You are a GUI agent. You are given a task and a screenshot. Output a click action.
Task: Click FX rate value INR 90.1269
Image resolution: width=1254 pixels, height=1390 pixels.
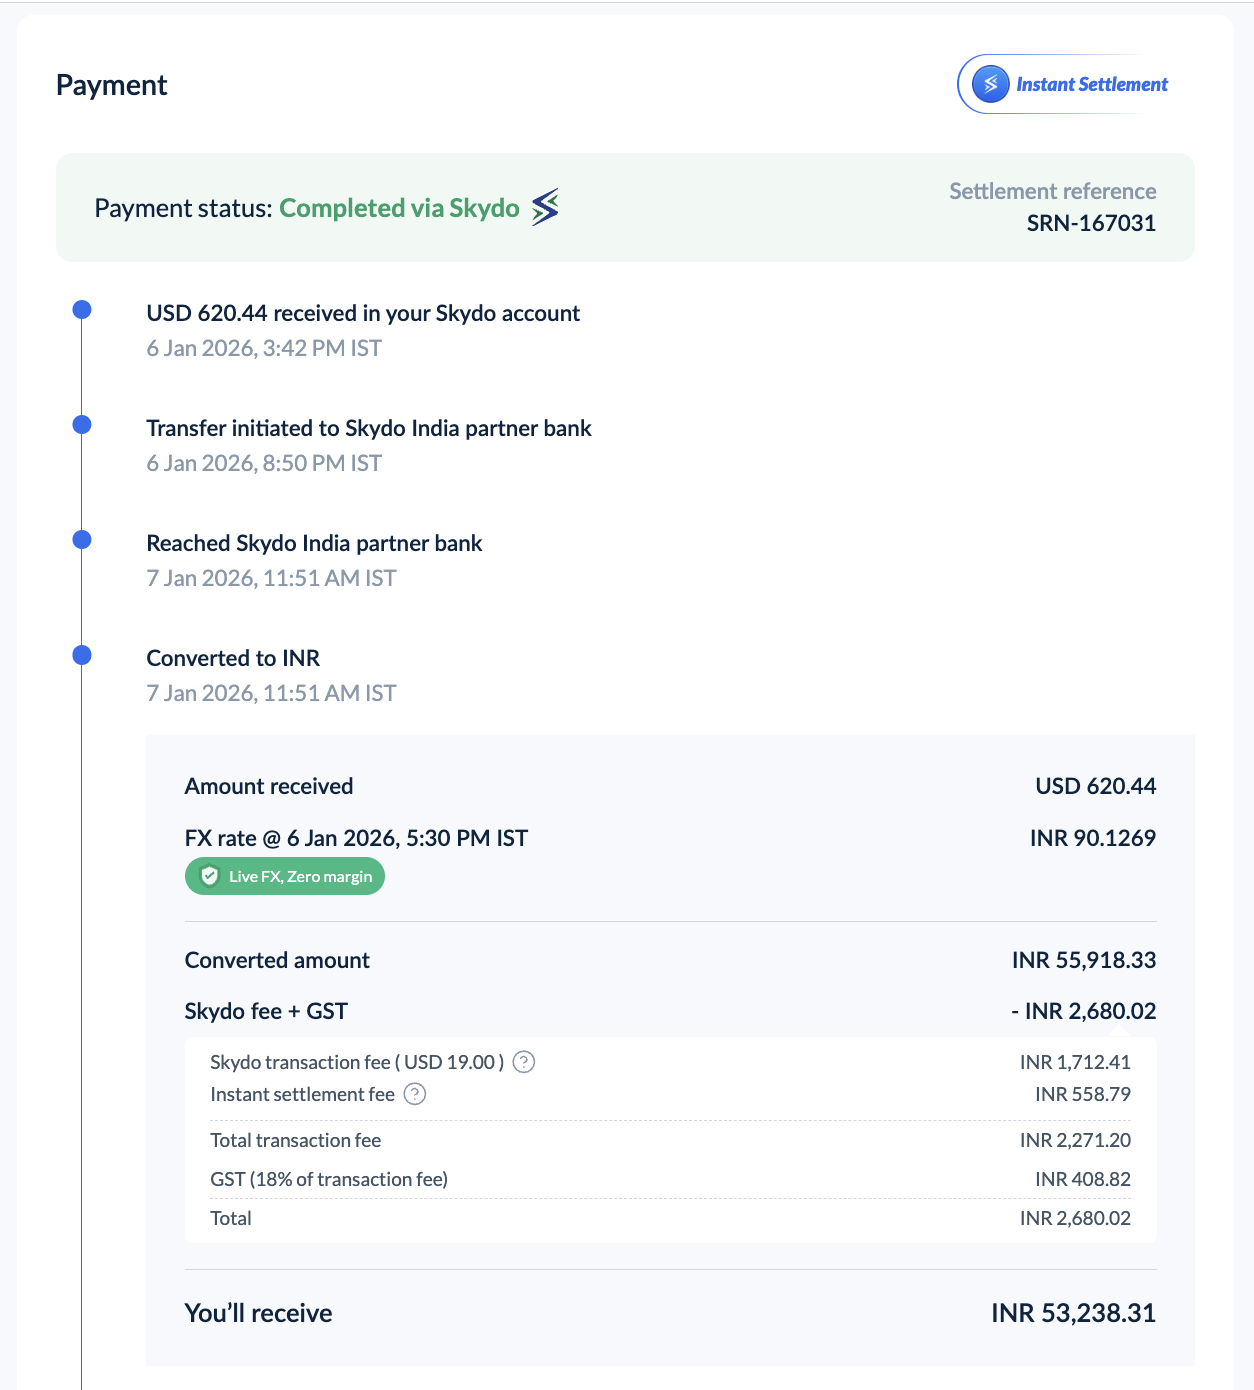coord(1093,838)
